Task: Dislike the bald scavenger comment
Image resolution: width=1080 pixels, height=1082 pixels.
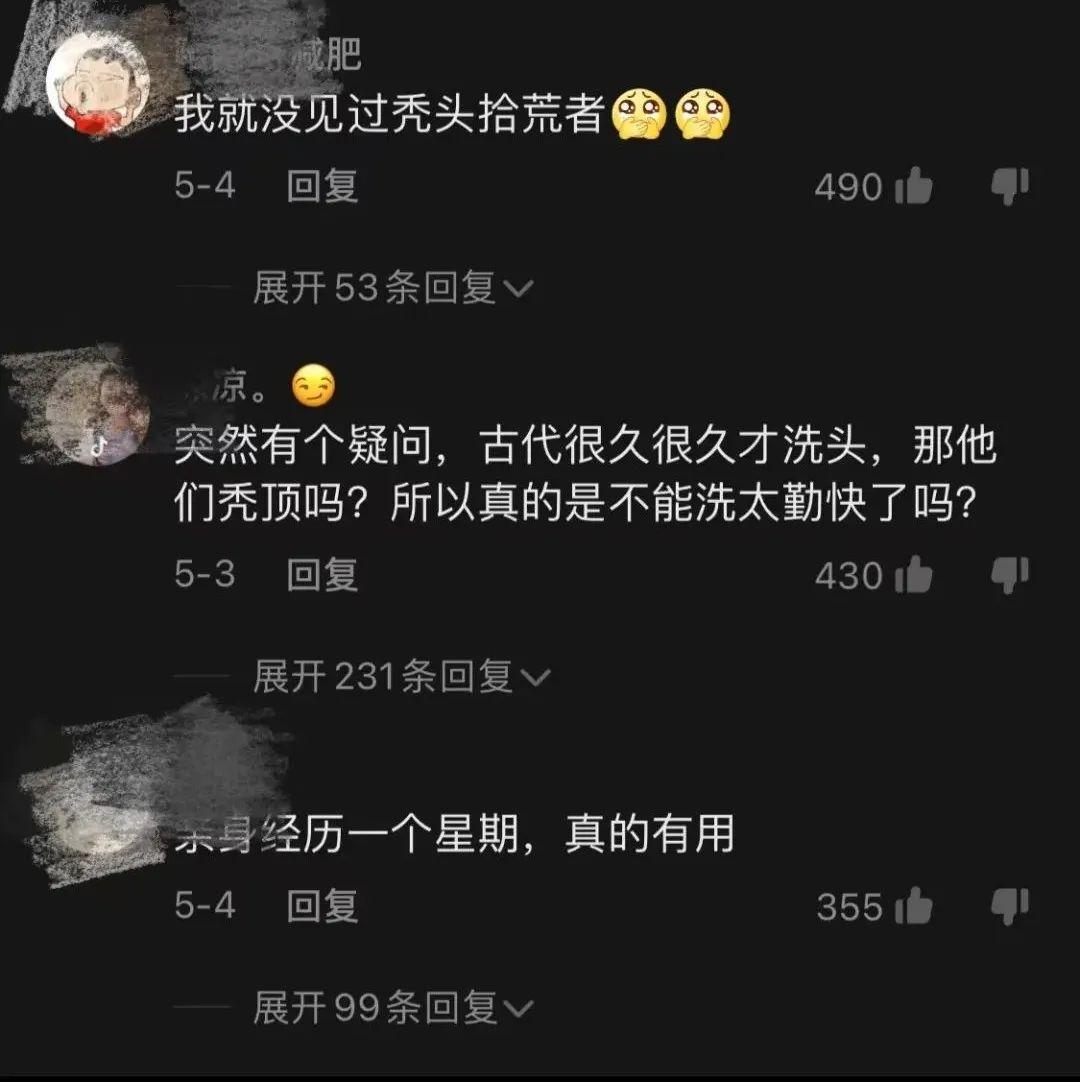Action: (x=1010, y=186)
